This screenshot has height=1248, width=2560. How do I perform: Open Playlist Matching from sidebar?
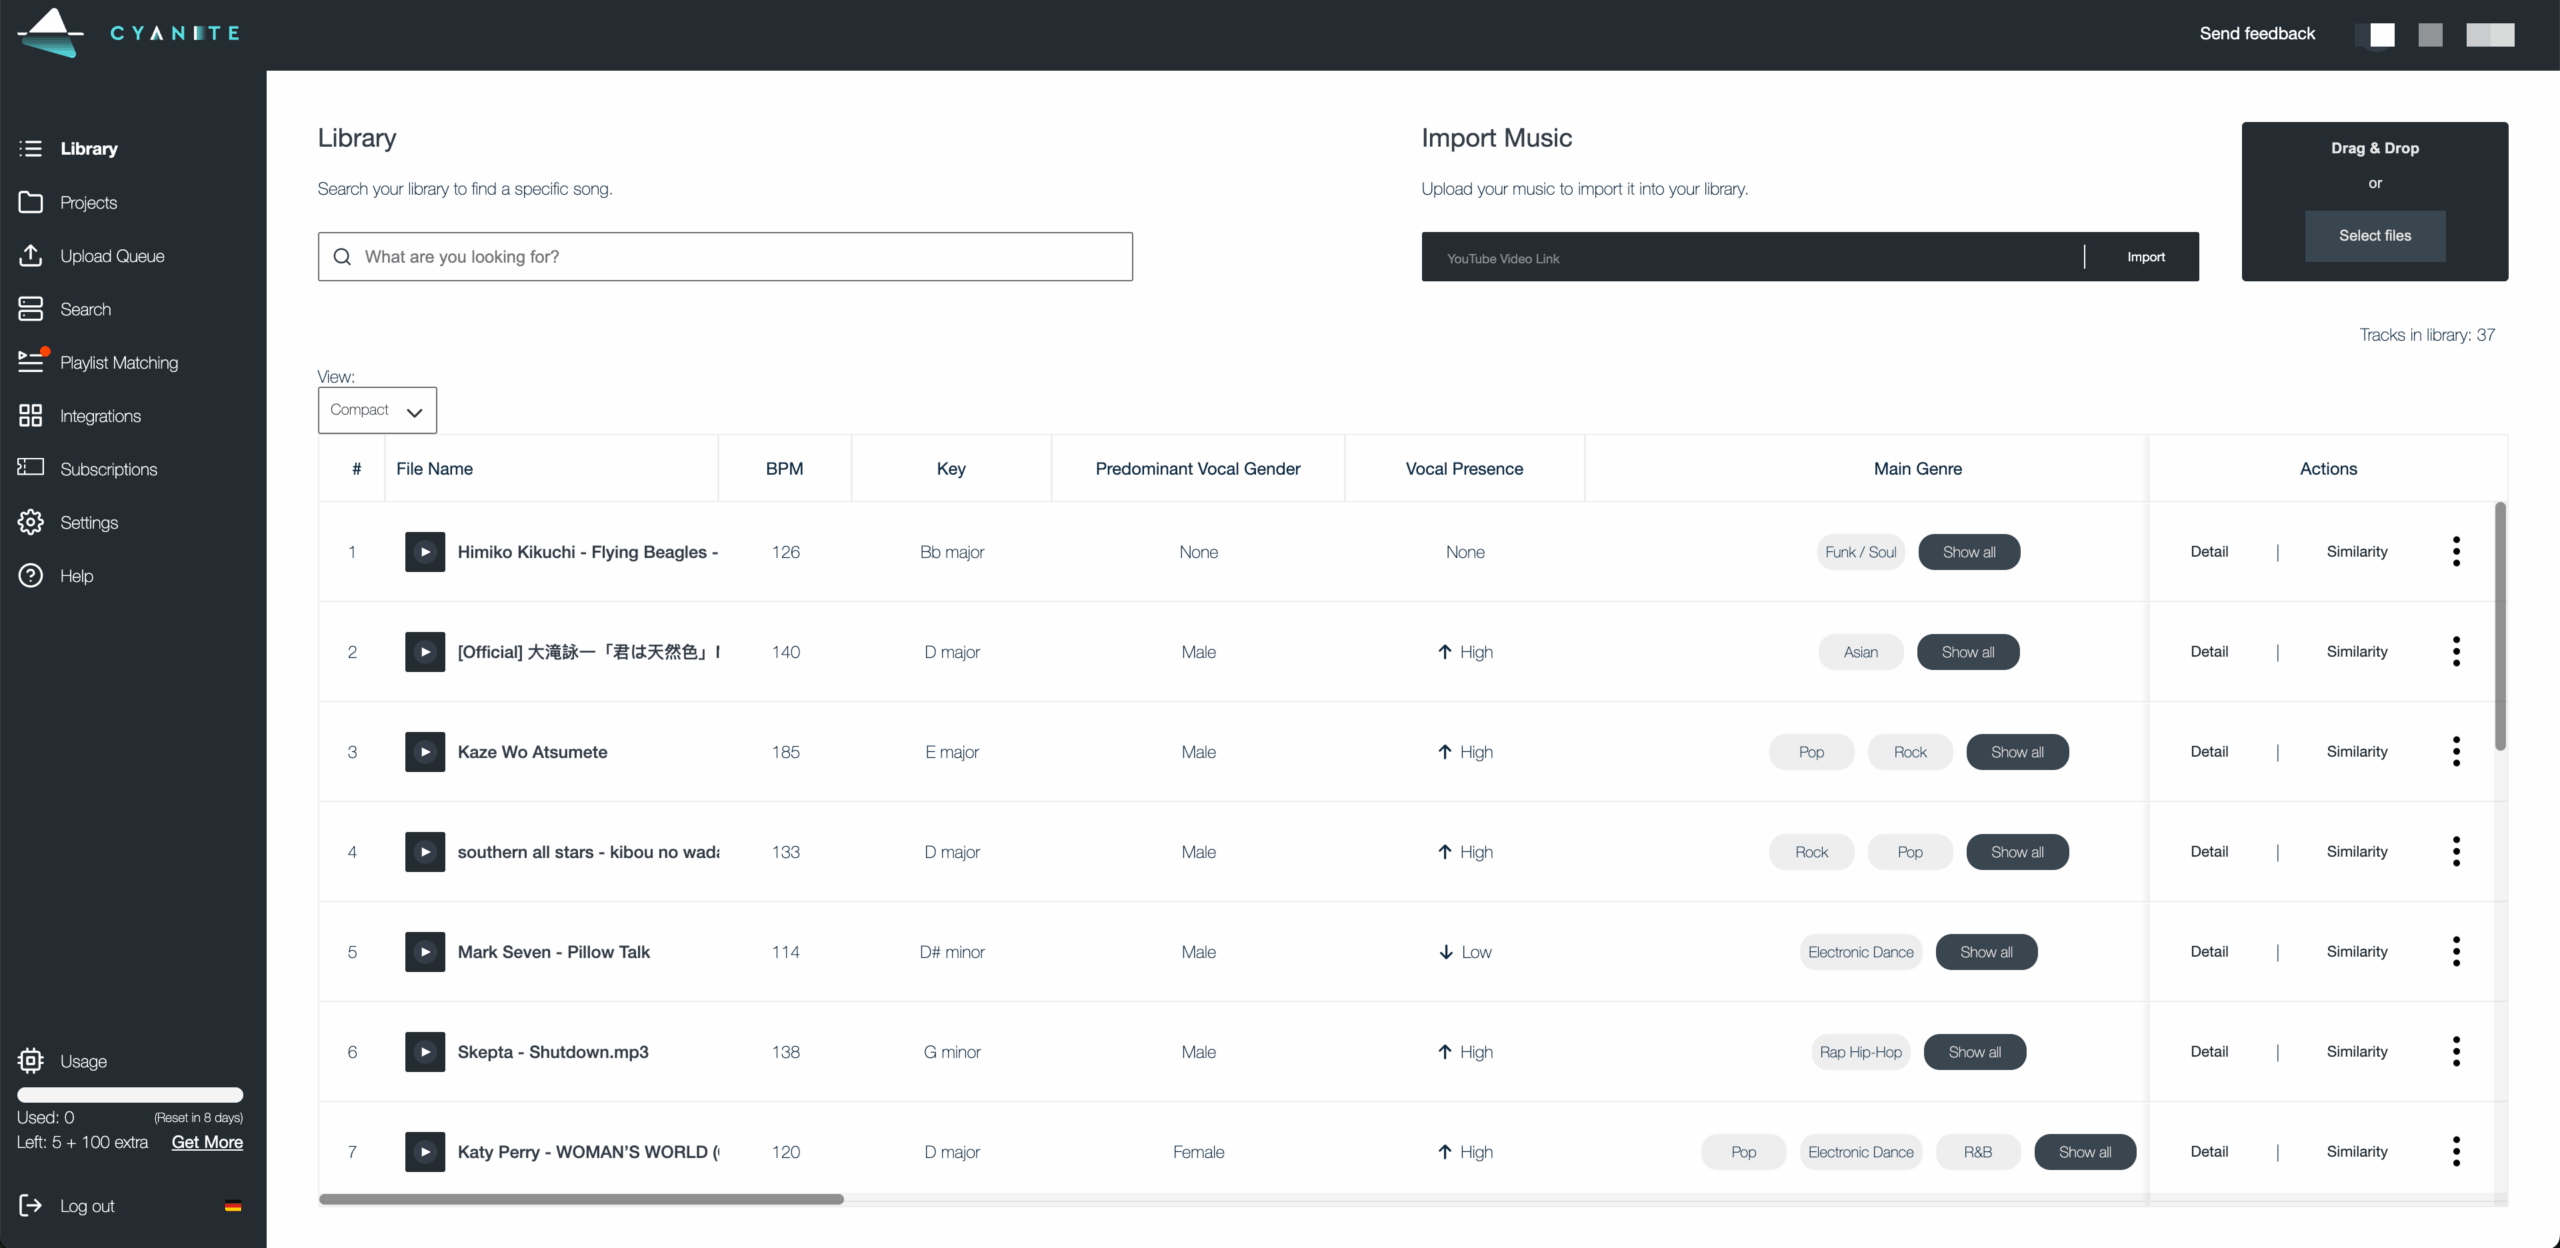click(x=118, y=363)
